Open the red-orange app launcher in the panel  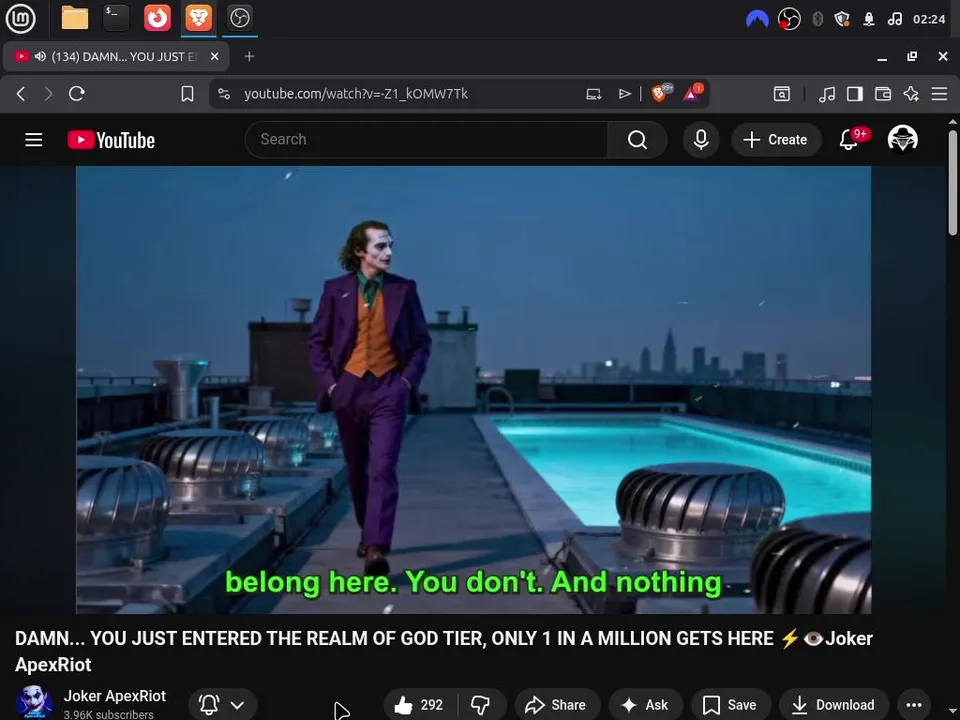pos(157,18)
